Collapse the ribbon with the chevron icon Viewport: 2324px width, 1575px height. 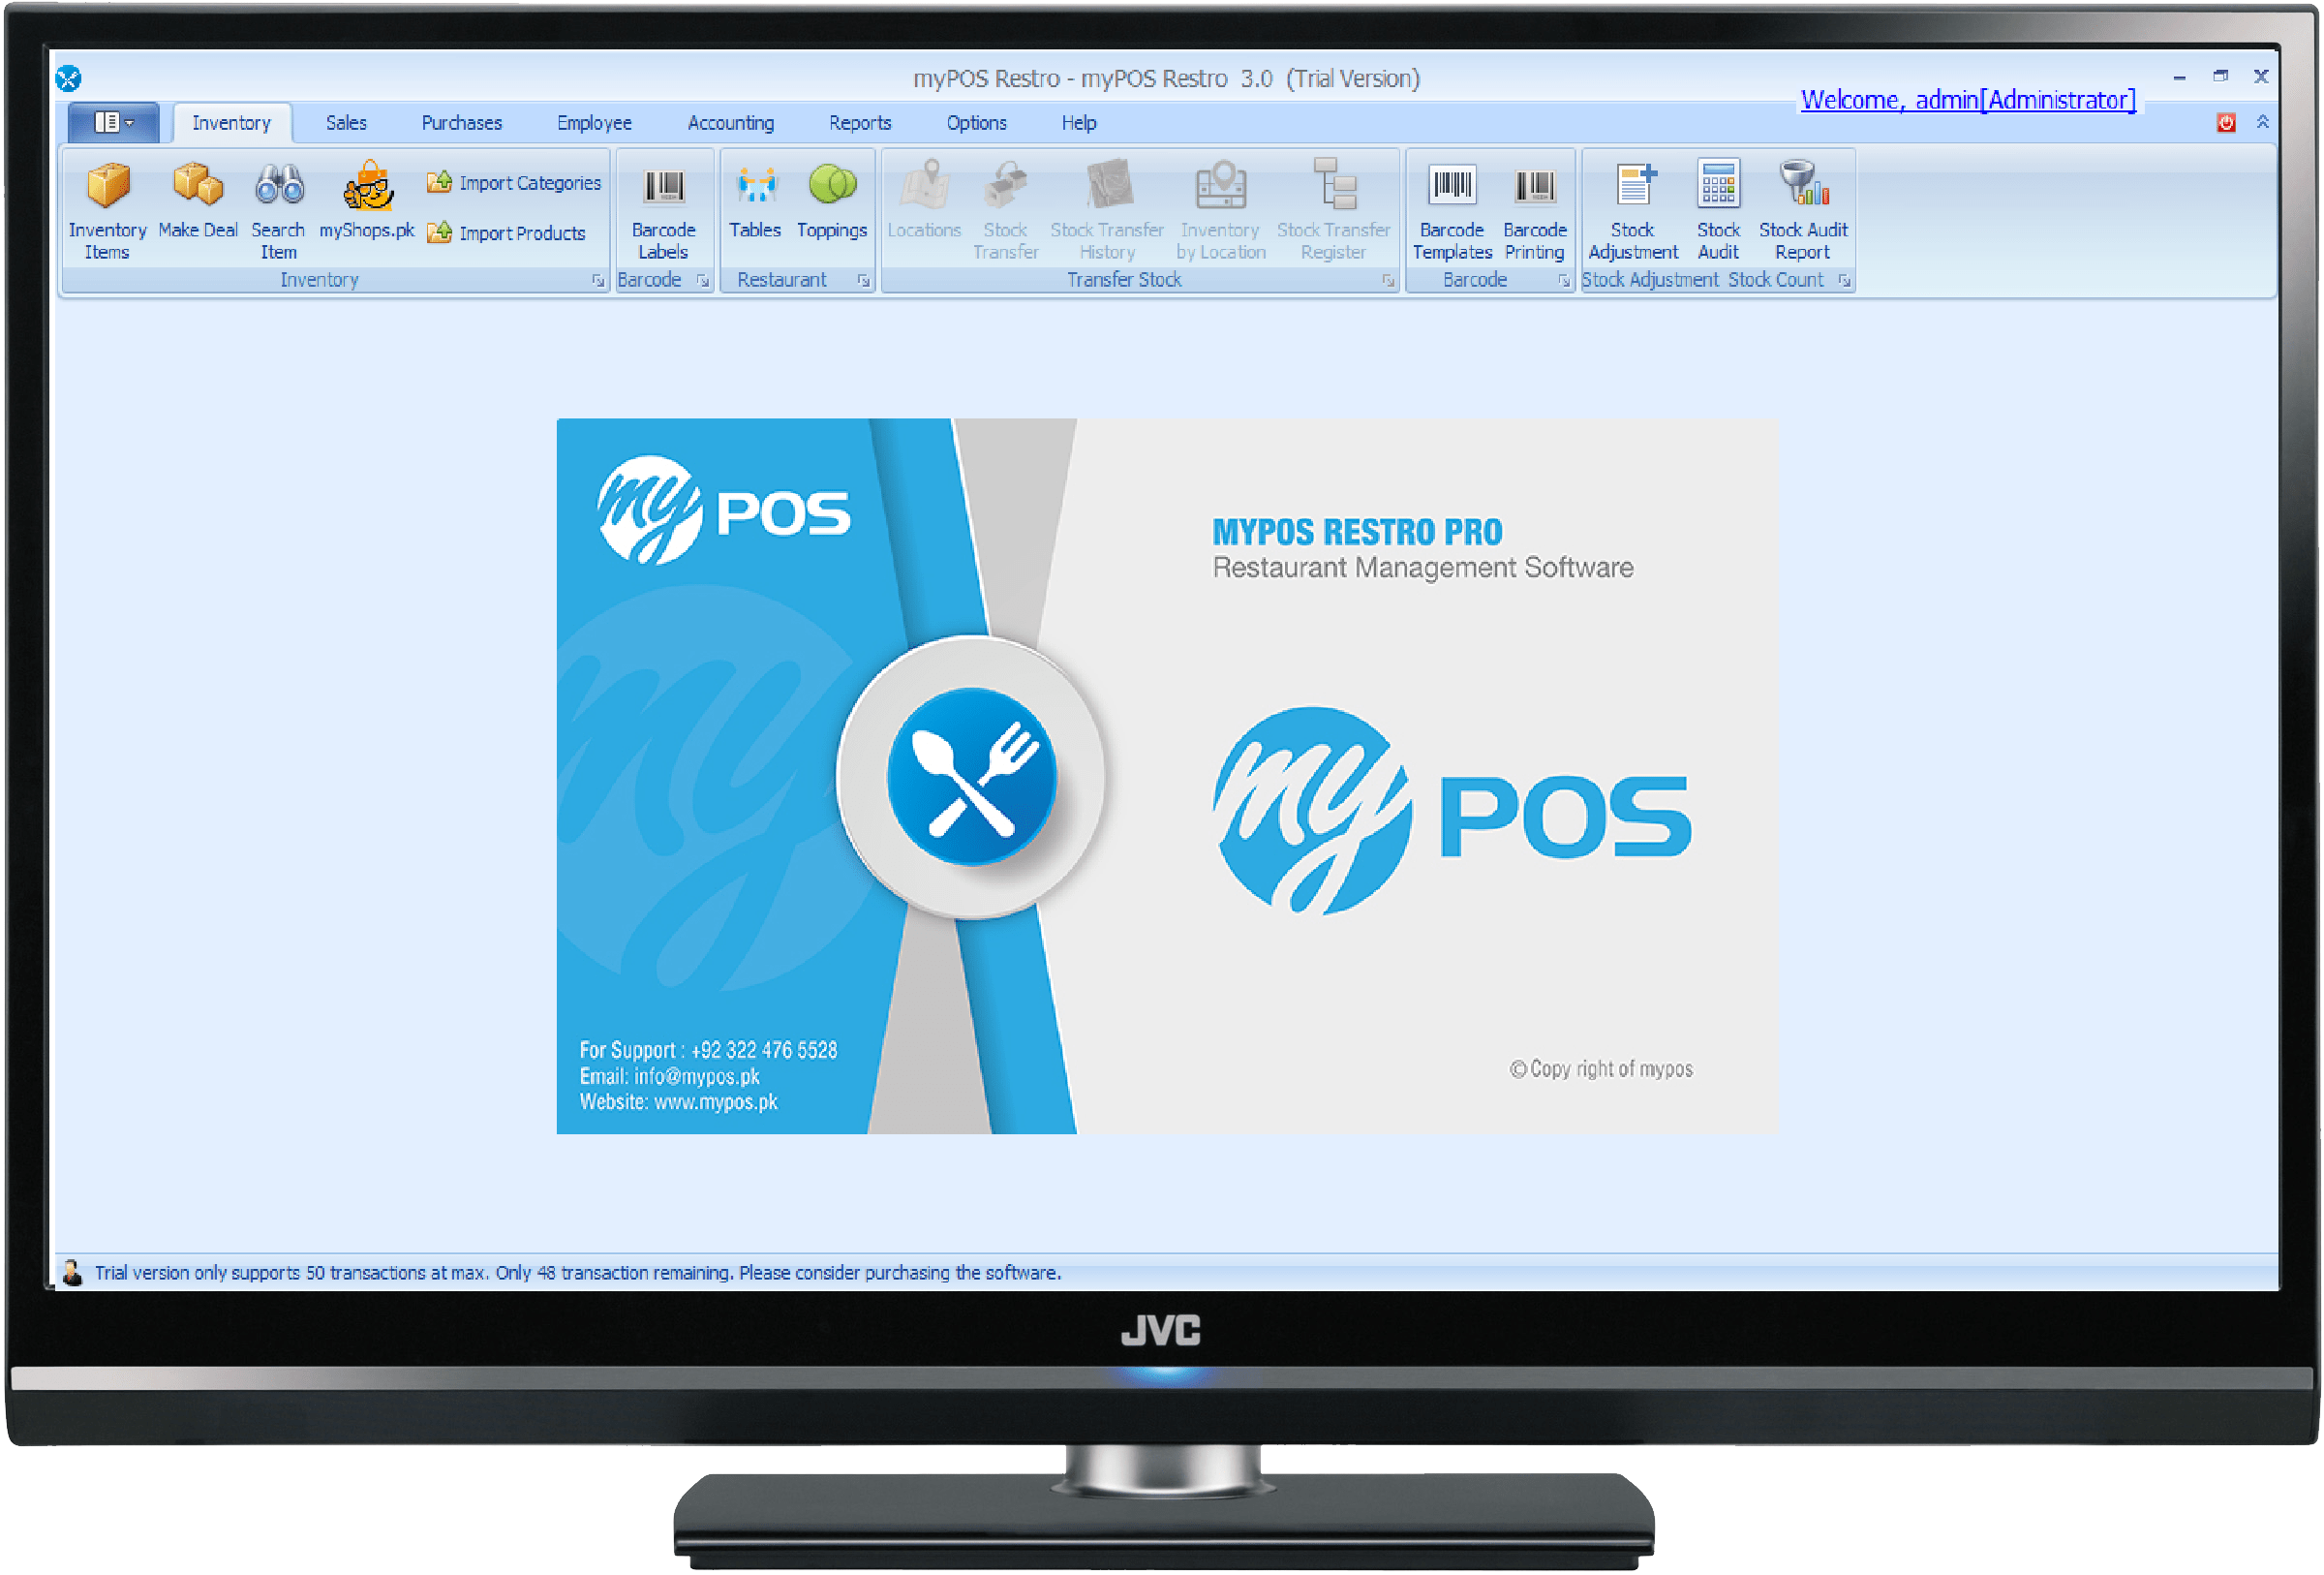coord(2262,122)
